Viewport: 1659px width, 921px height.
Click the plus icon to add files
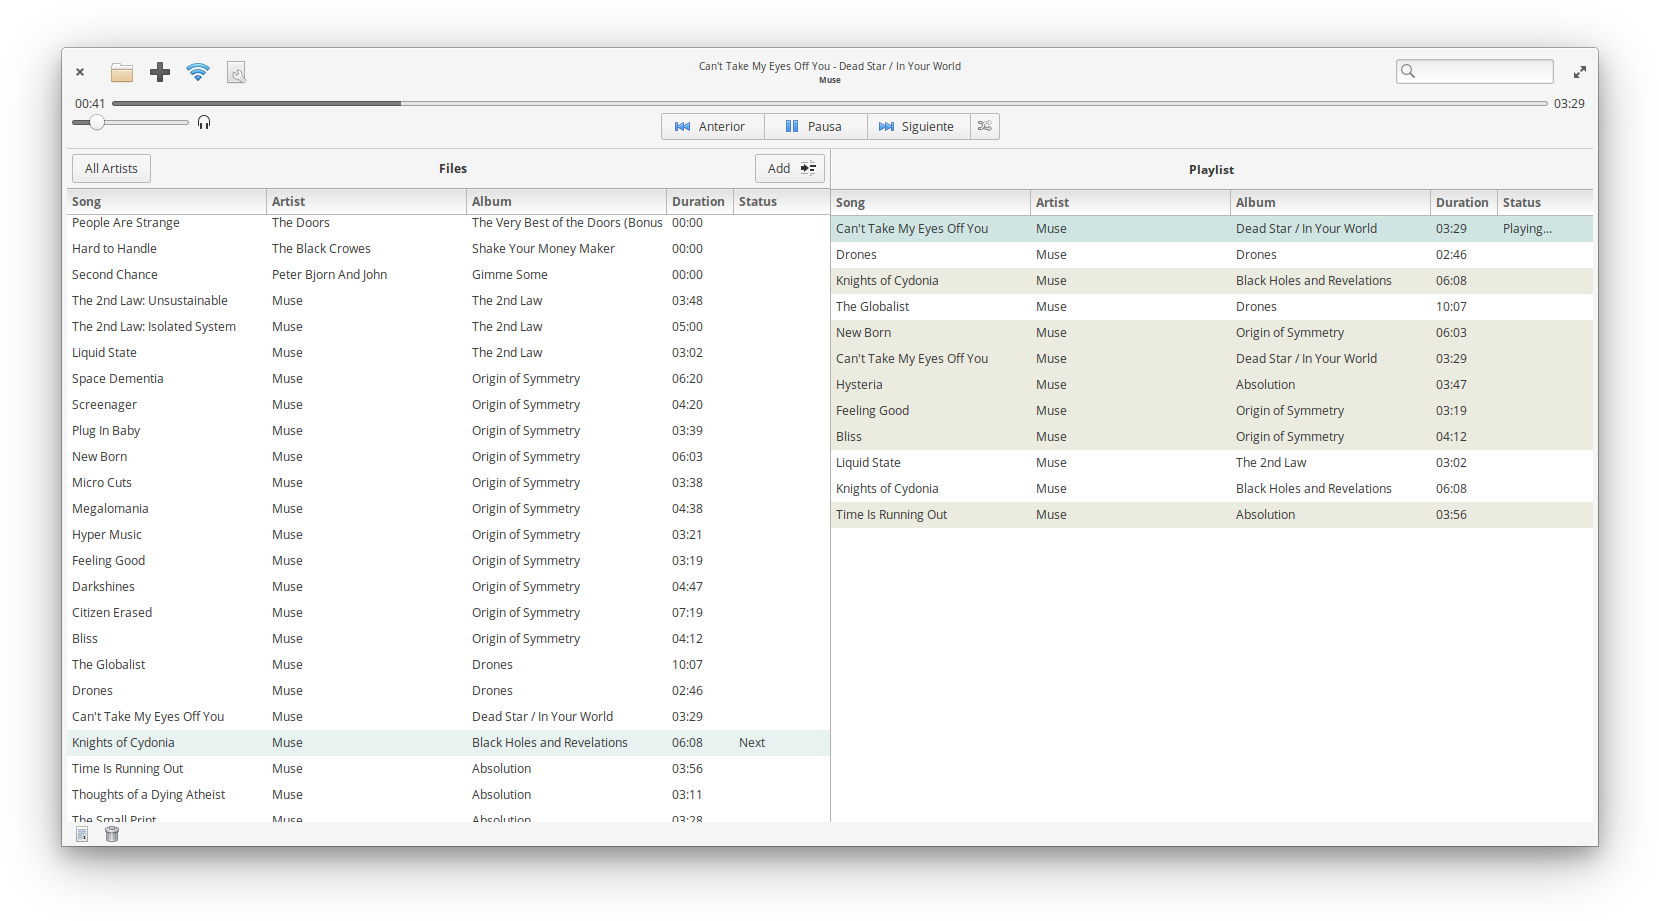tap(160, 72)
